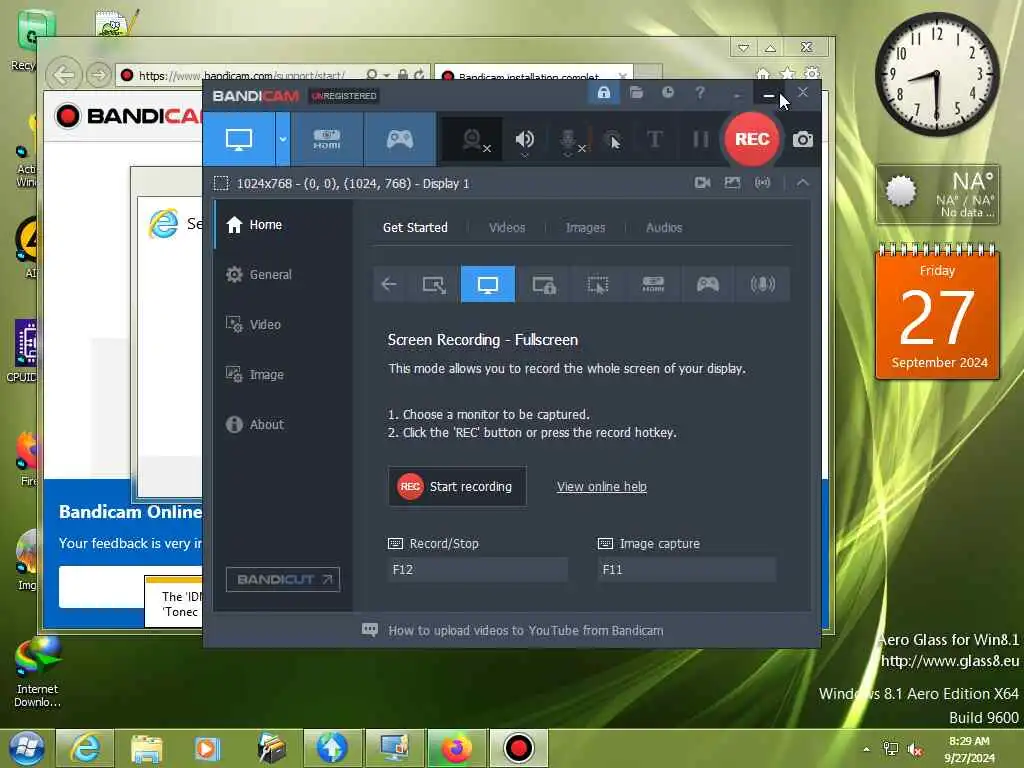
Task: Click the video camera icon in resolution bar
Action: pyautogui.click(x=703, y=183)
